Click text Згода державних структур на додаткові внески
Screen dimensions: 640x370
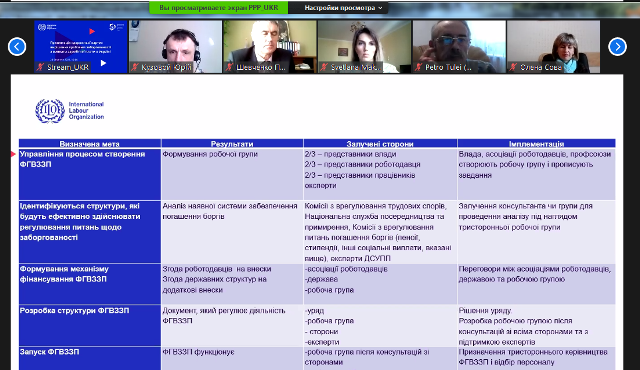pos(214,285)
